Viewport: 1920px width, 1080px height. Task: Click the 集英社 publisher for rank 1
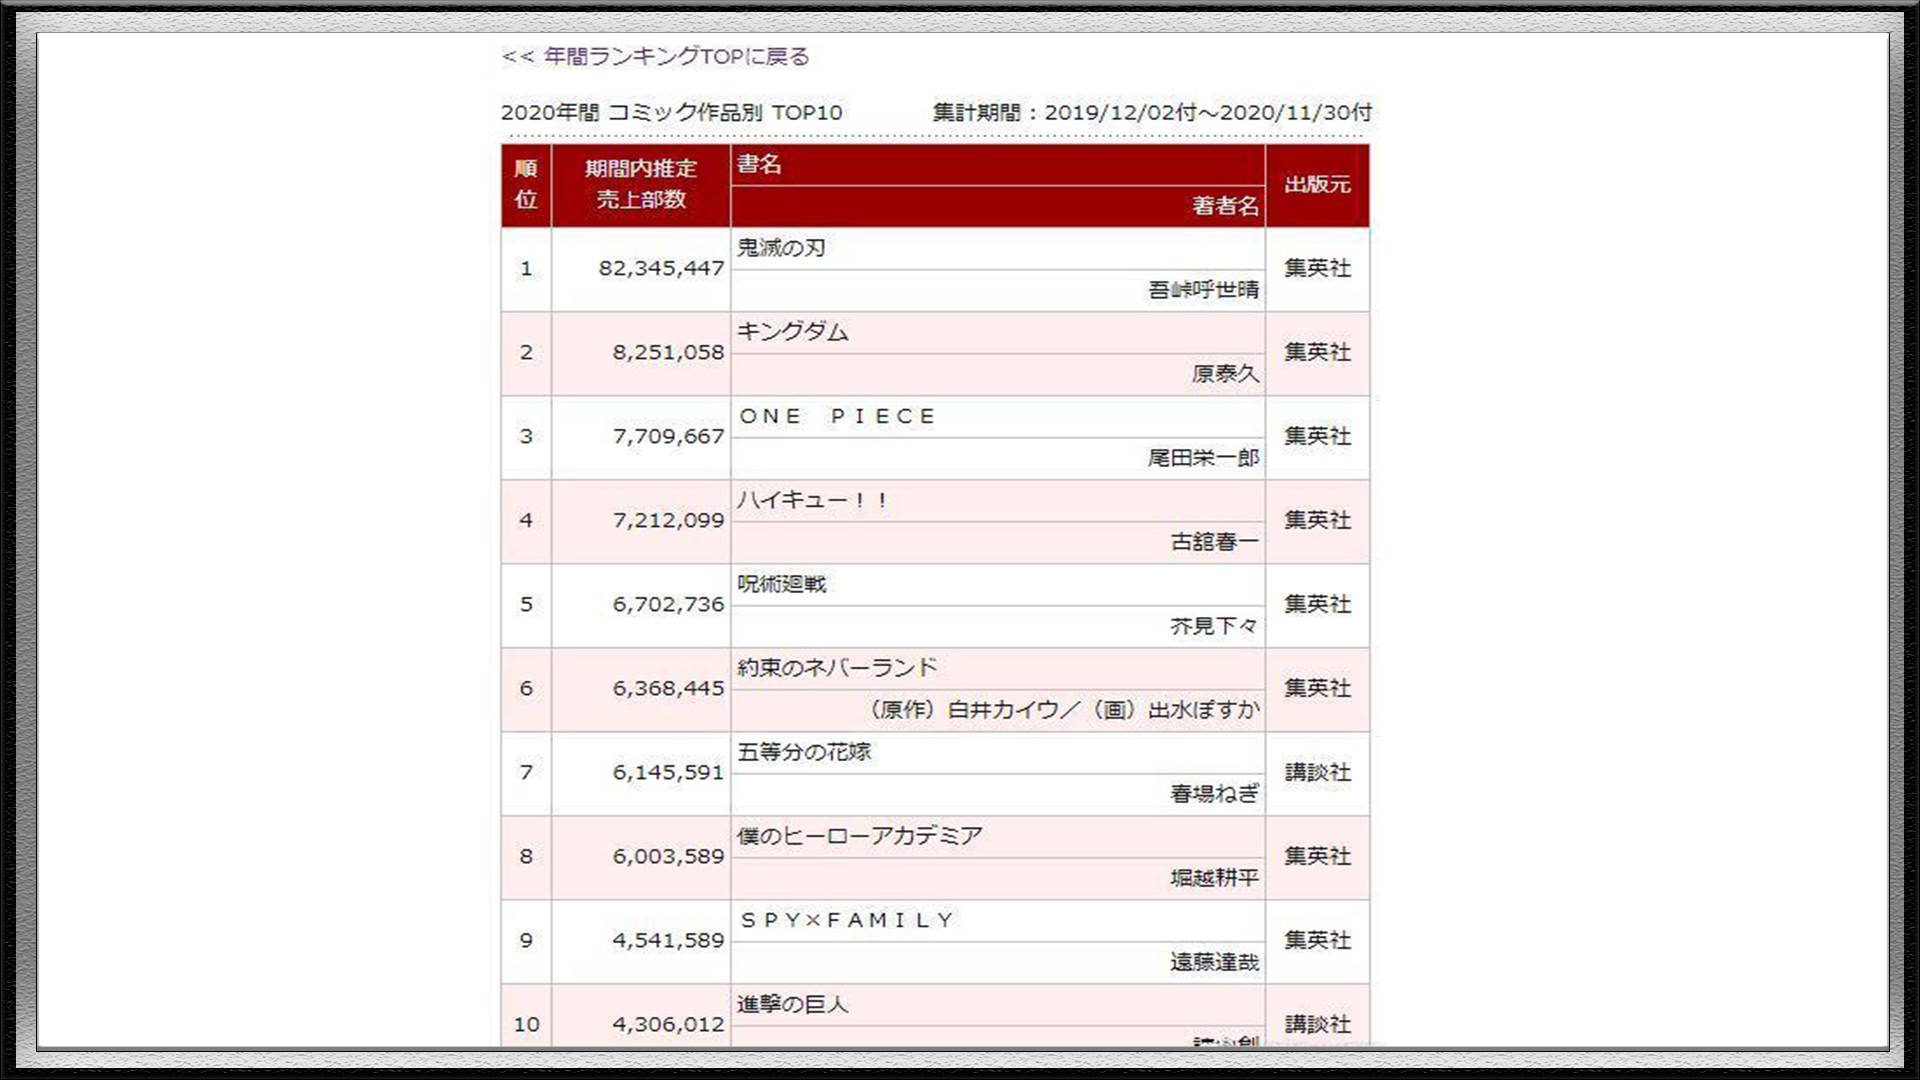tap(1318, 270)
